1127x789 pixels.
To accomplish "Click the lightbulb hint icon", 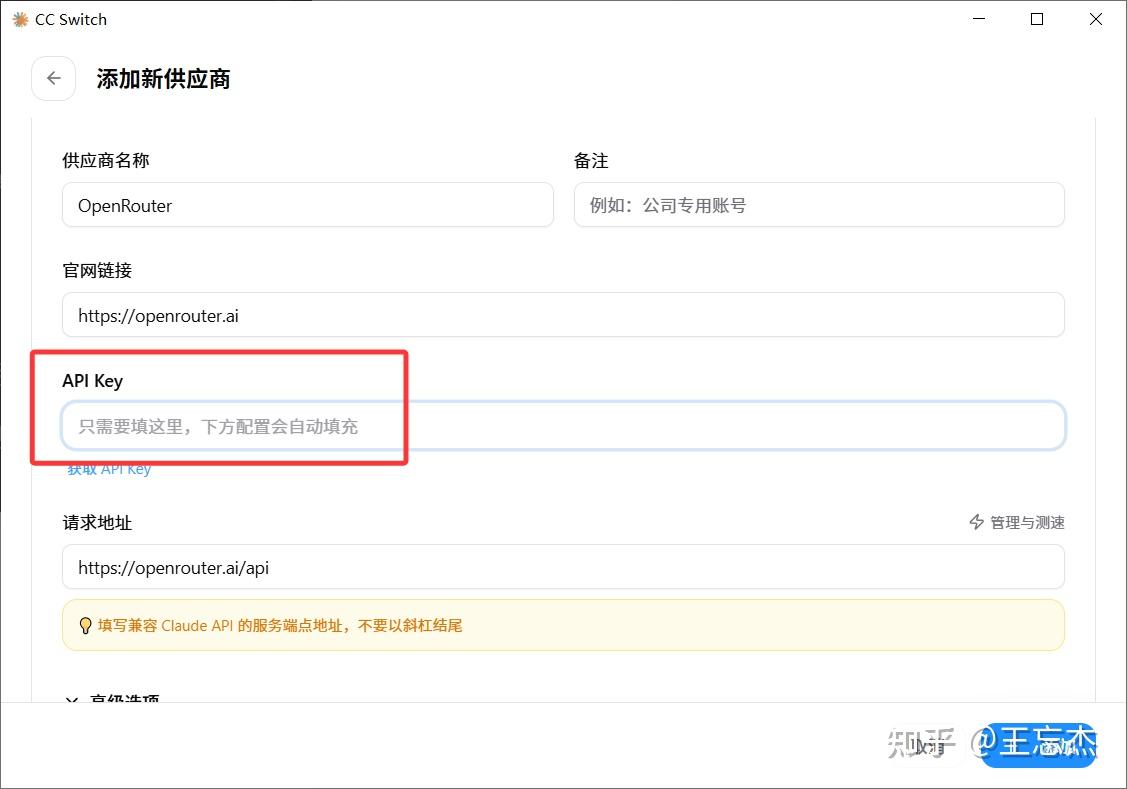I will 86,625.
